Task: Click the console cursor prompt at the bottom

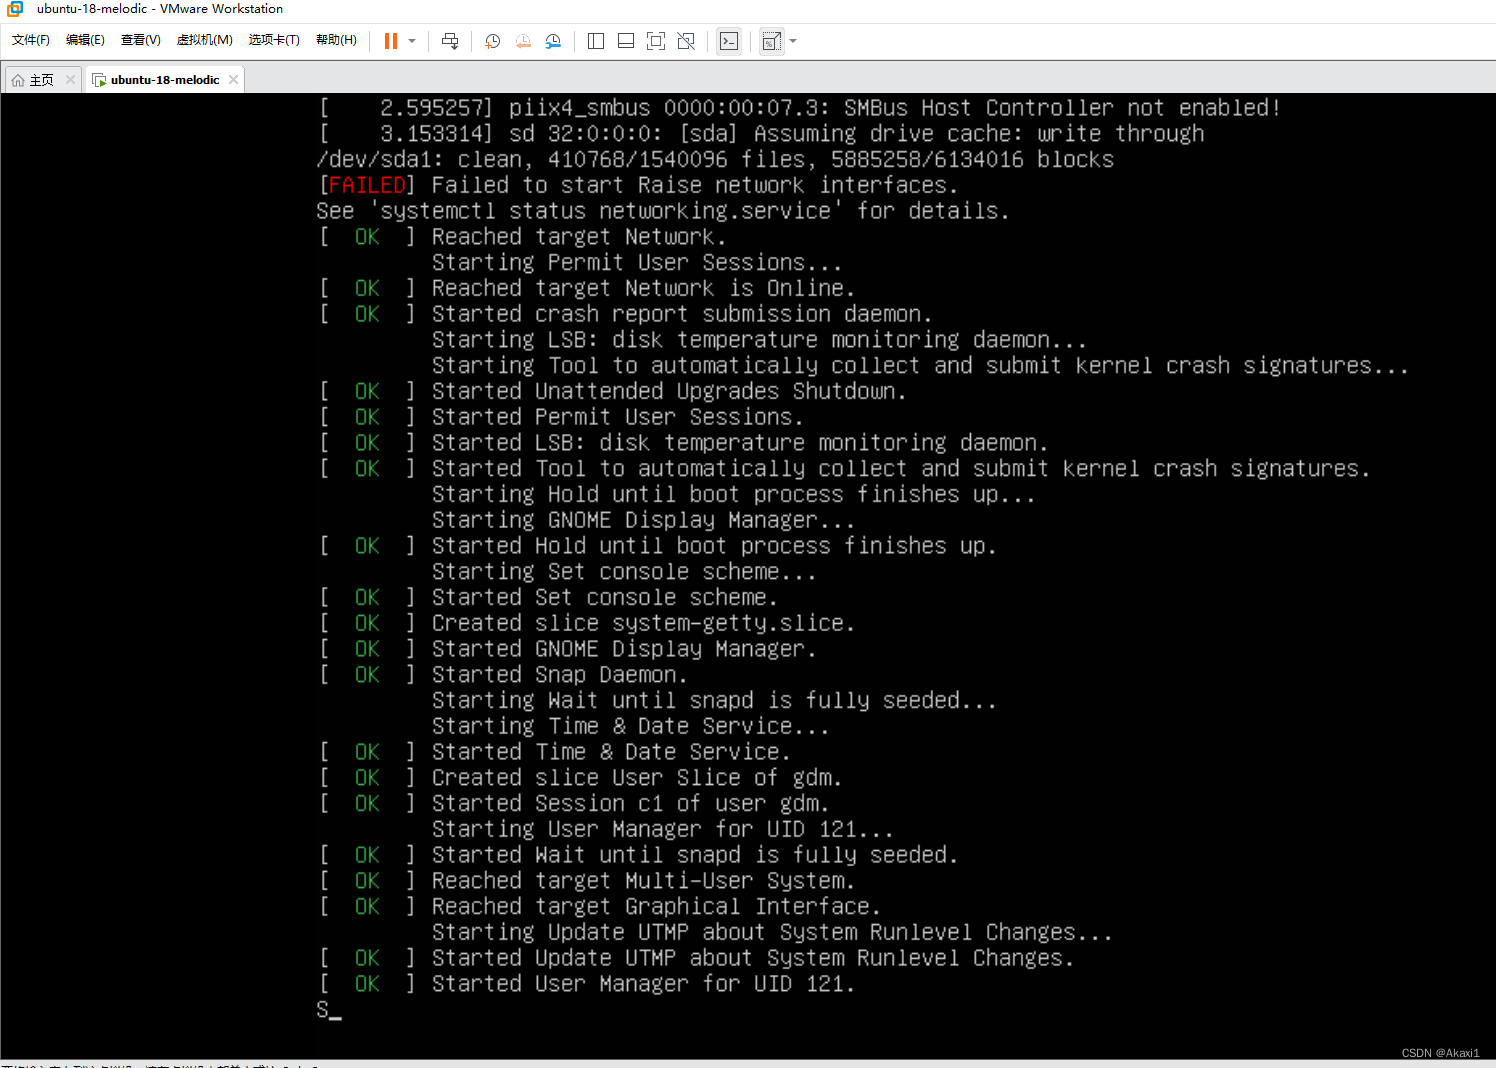Action: click(x=329, y=1010)
